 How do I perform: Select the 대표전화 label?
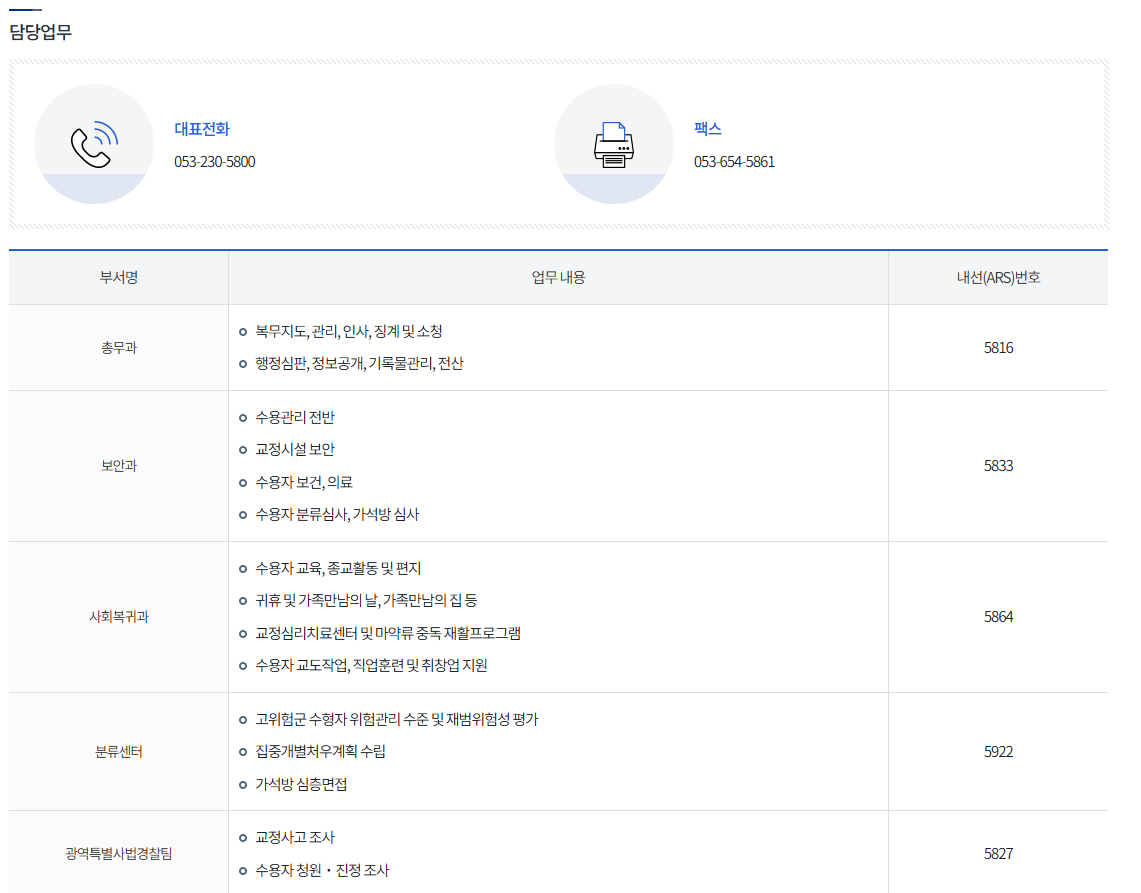tap(202, 129)
